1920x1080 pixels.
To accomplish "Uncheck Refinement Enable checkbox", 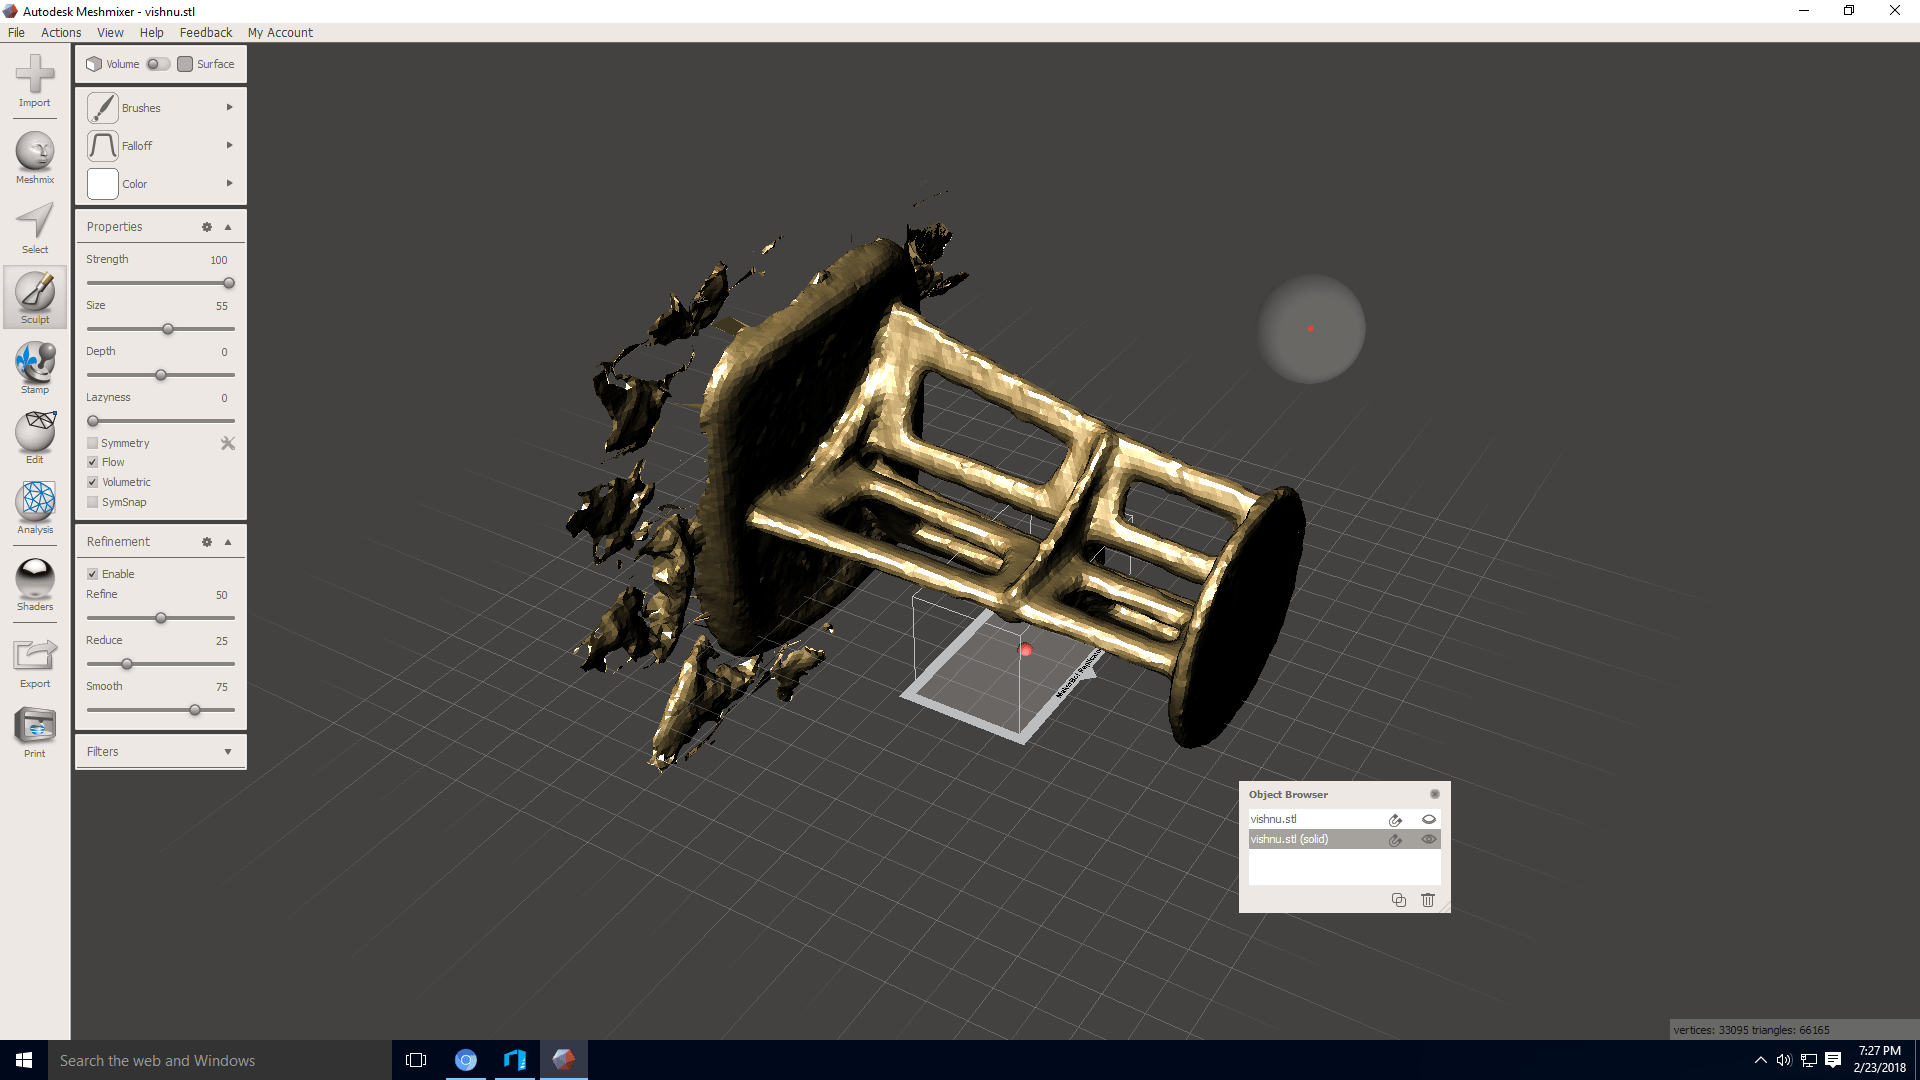I will click(x=92, y=574).
